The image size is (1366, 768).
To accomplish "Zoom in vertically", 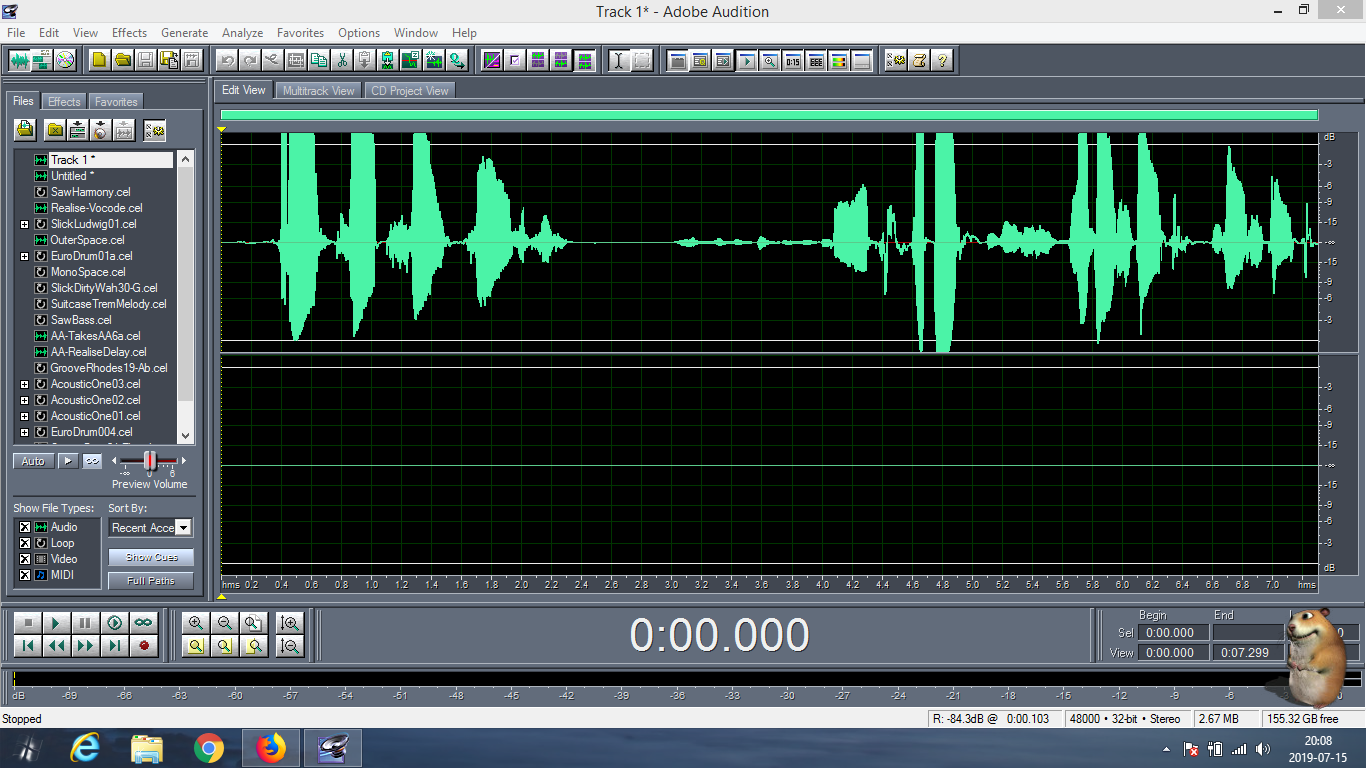I will click(x=290, y=623).
